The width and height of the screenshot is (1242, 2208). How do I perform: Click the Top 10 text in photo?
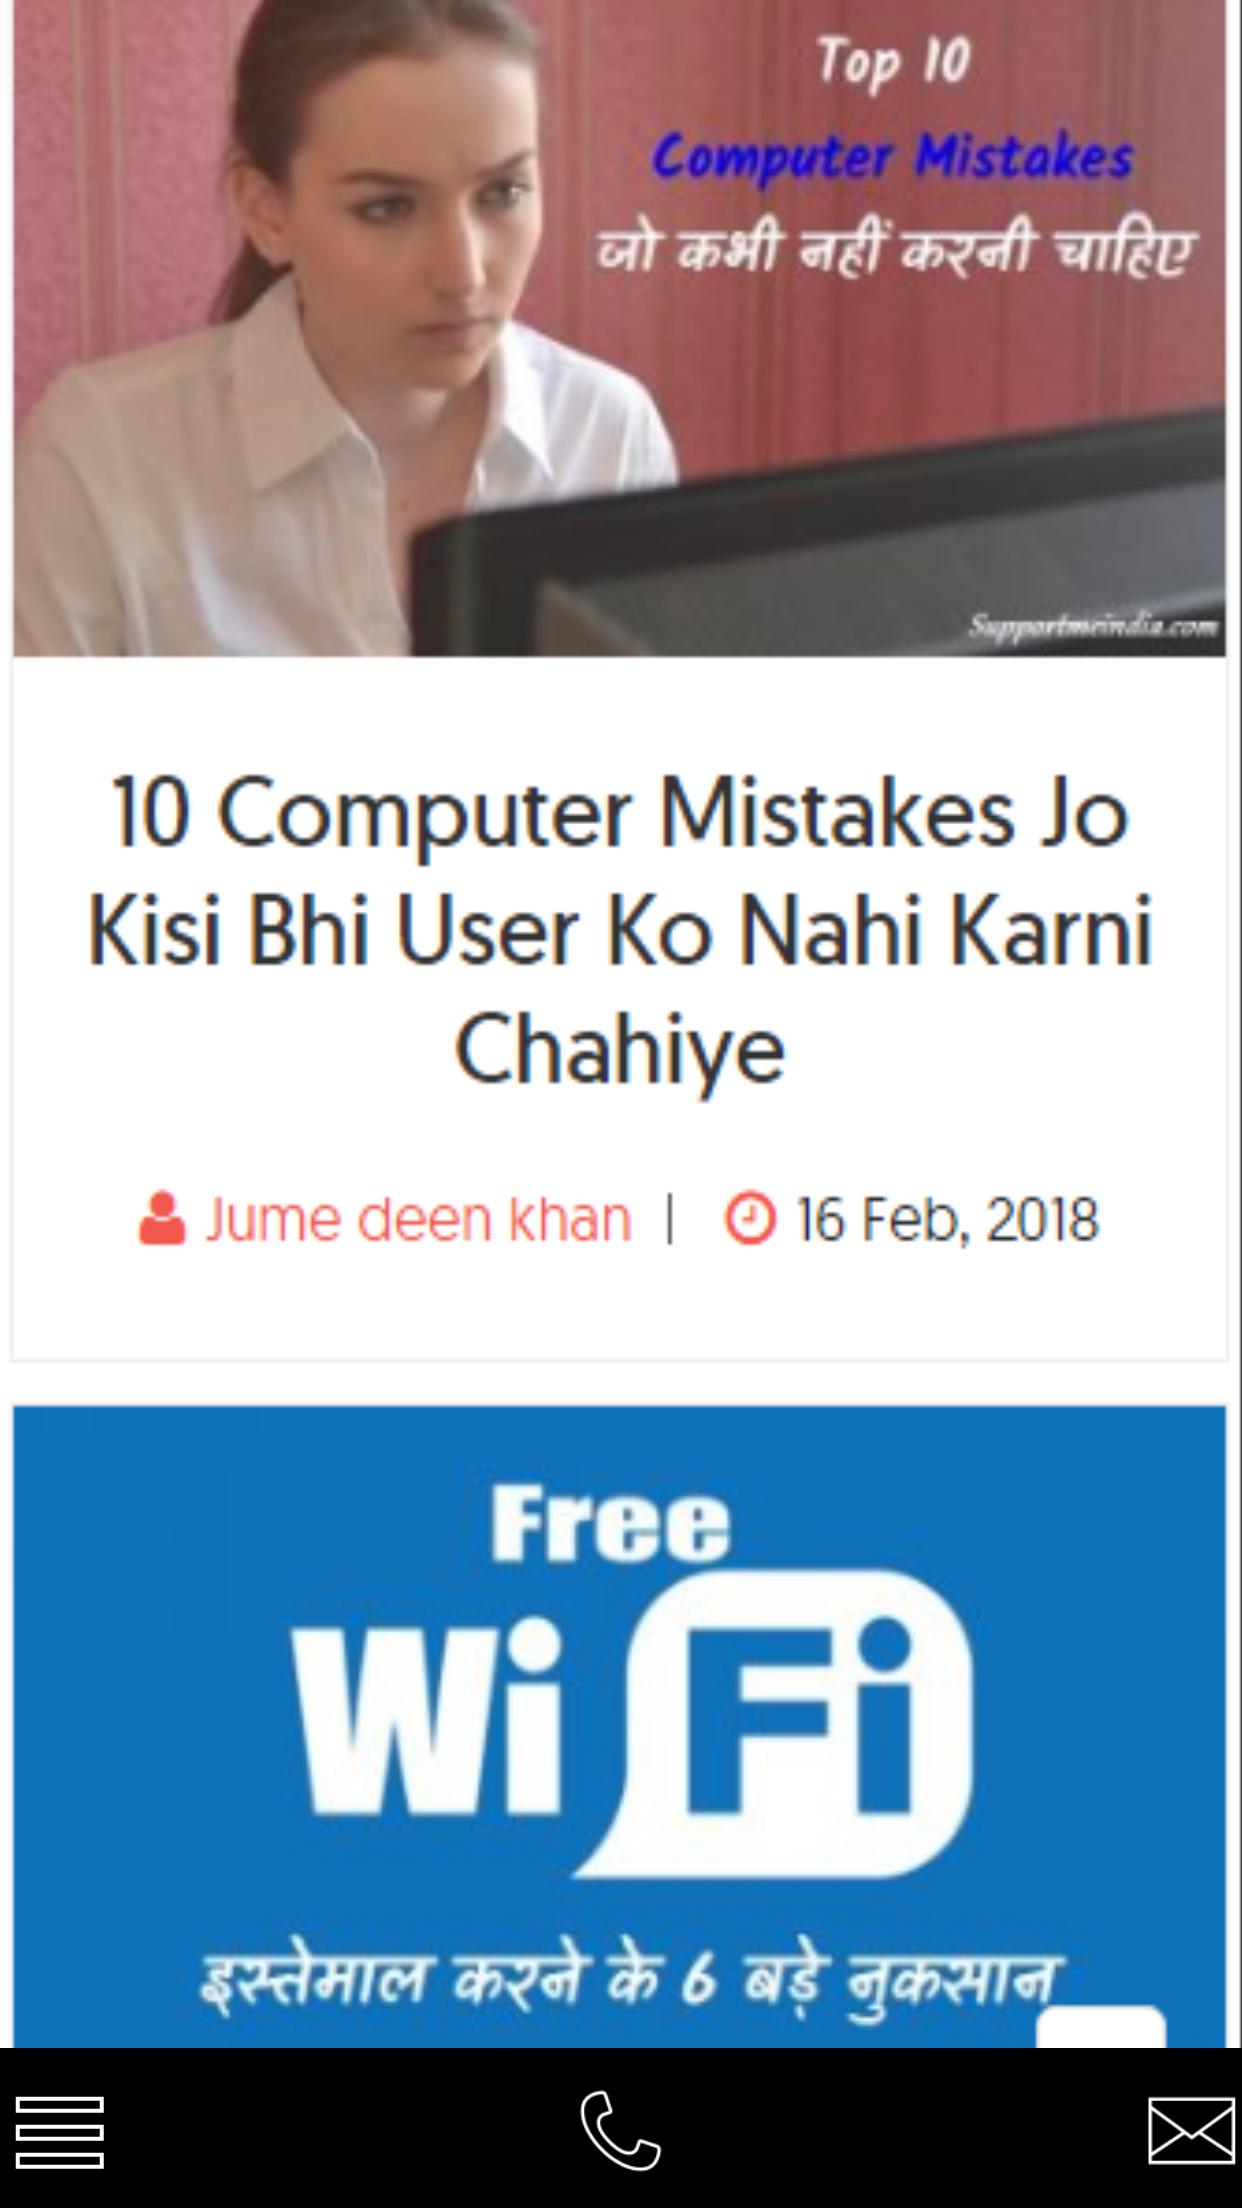[x=894, y=62]
